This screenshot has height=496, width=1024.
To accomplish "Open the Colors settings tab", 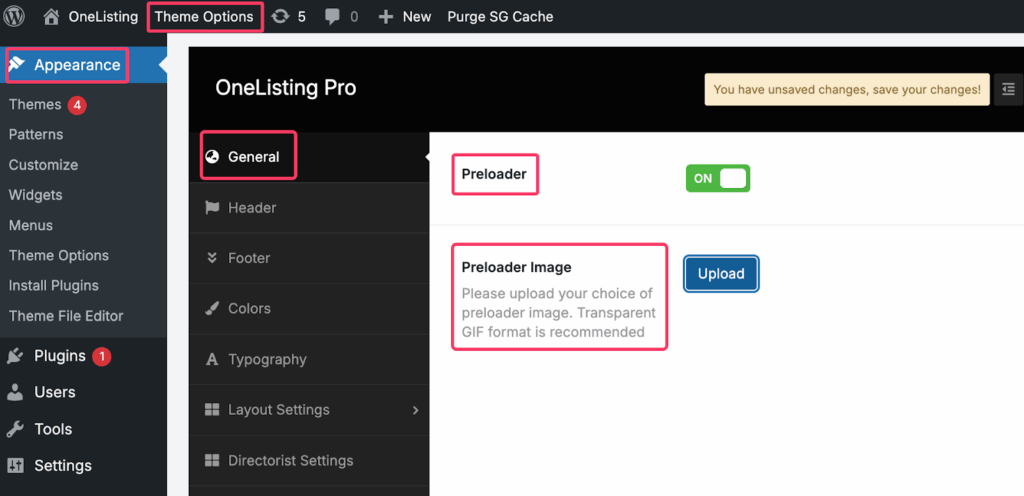I will (249, 308).
